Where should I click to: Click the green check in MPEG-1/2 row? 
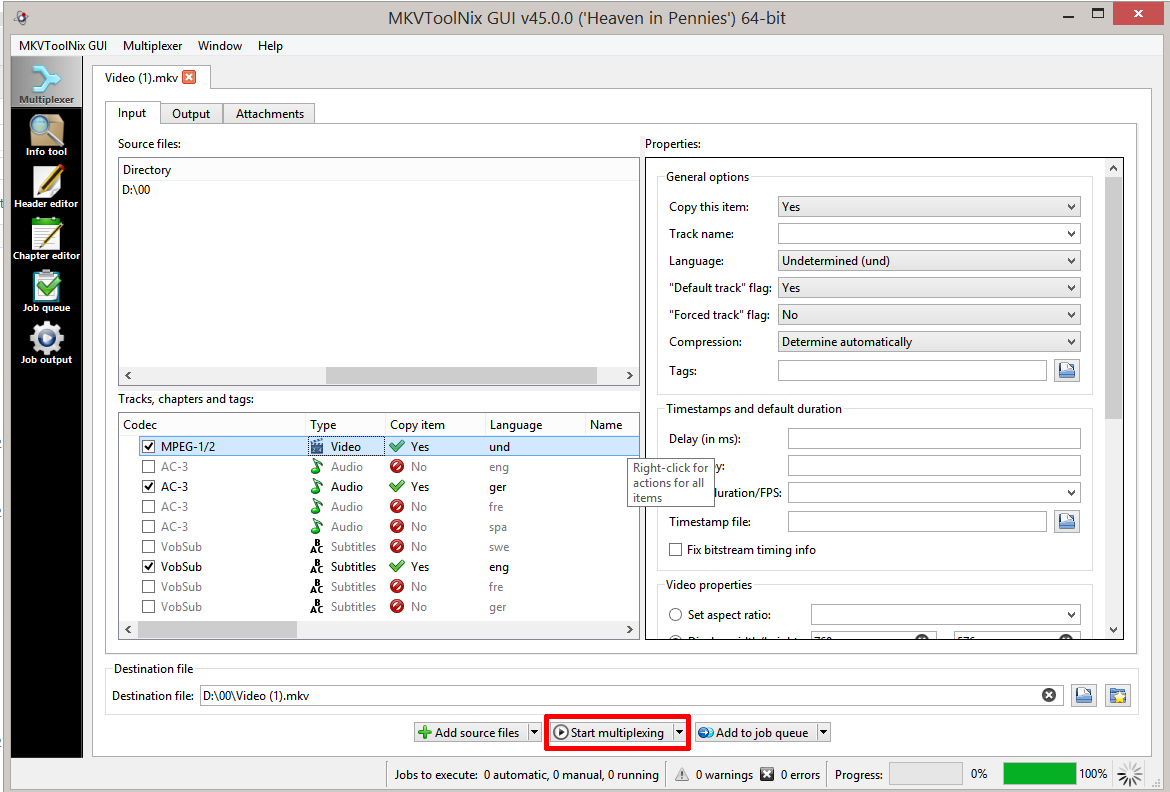[x=397, y=446]
